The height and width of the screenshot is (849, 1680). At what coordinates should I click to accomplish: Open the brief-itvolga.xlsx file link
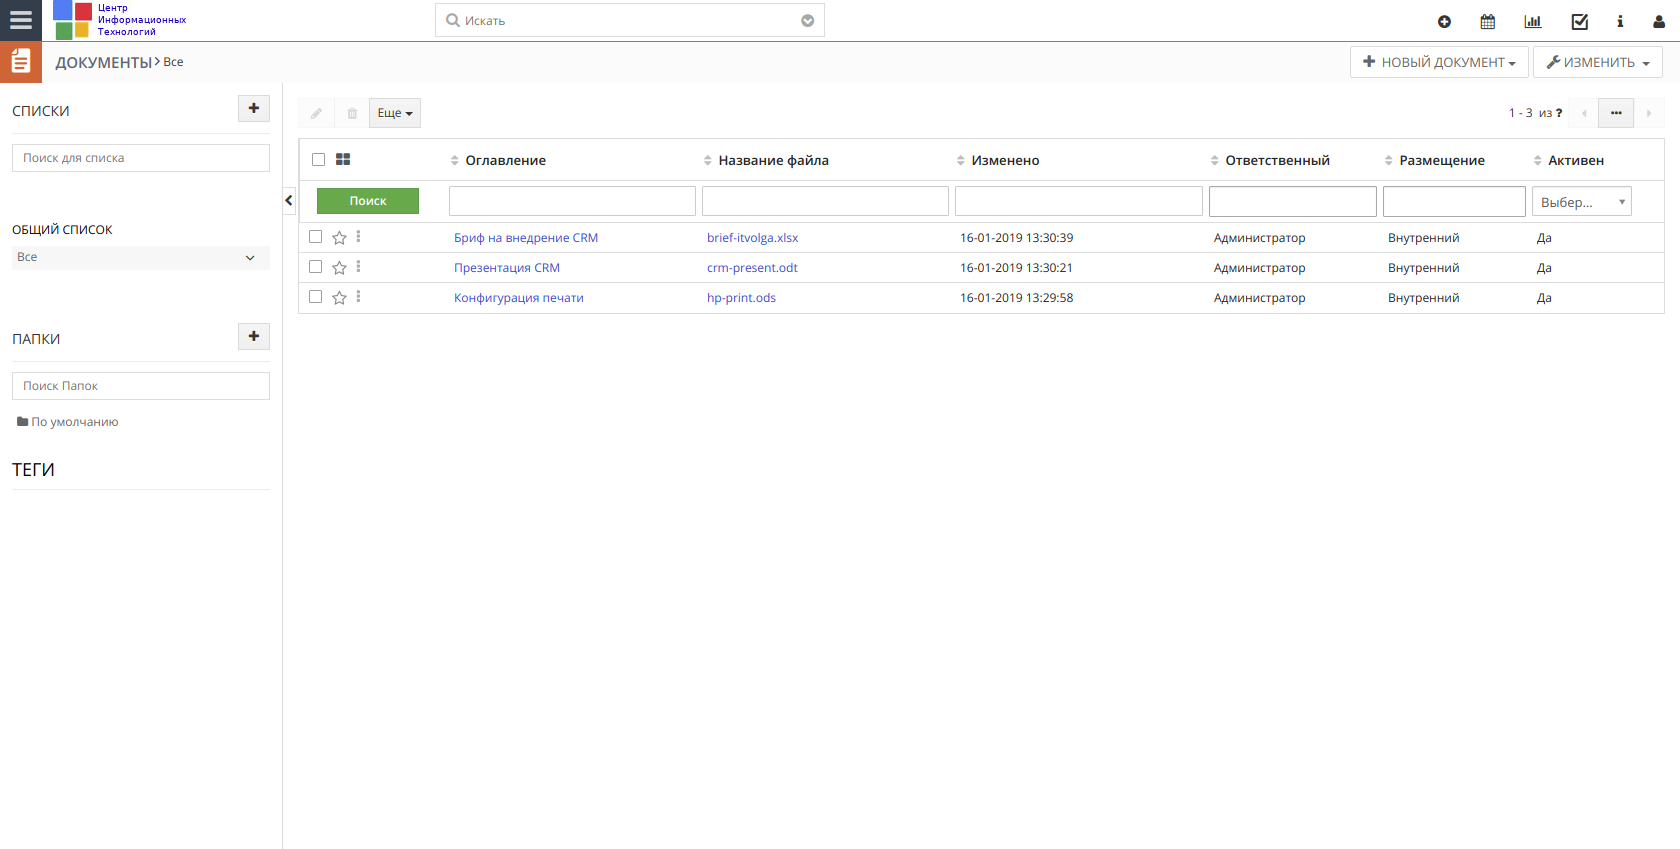[752, 238]
